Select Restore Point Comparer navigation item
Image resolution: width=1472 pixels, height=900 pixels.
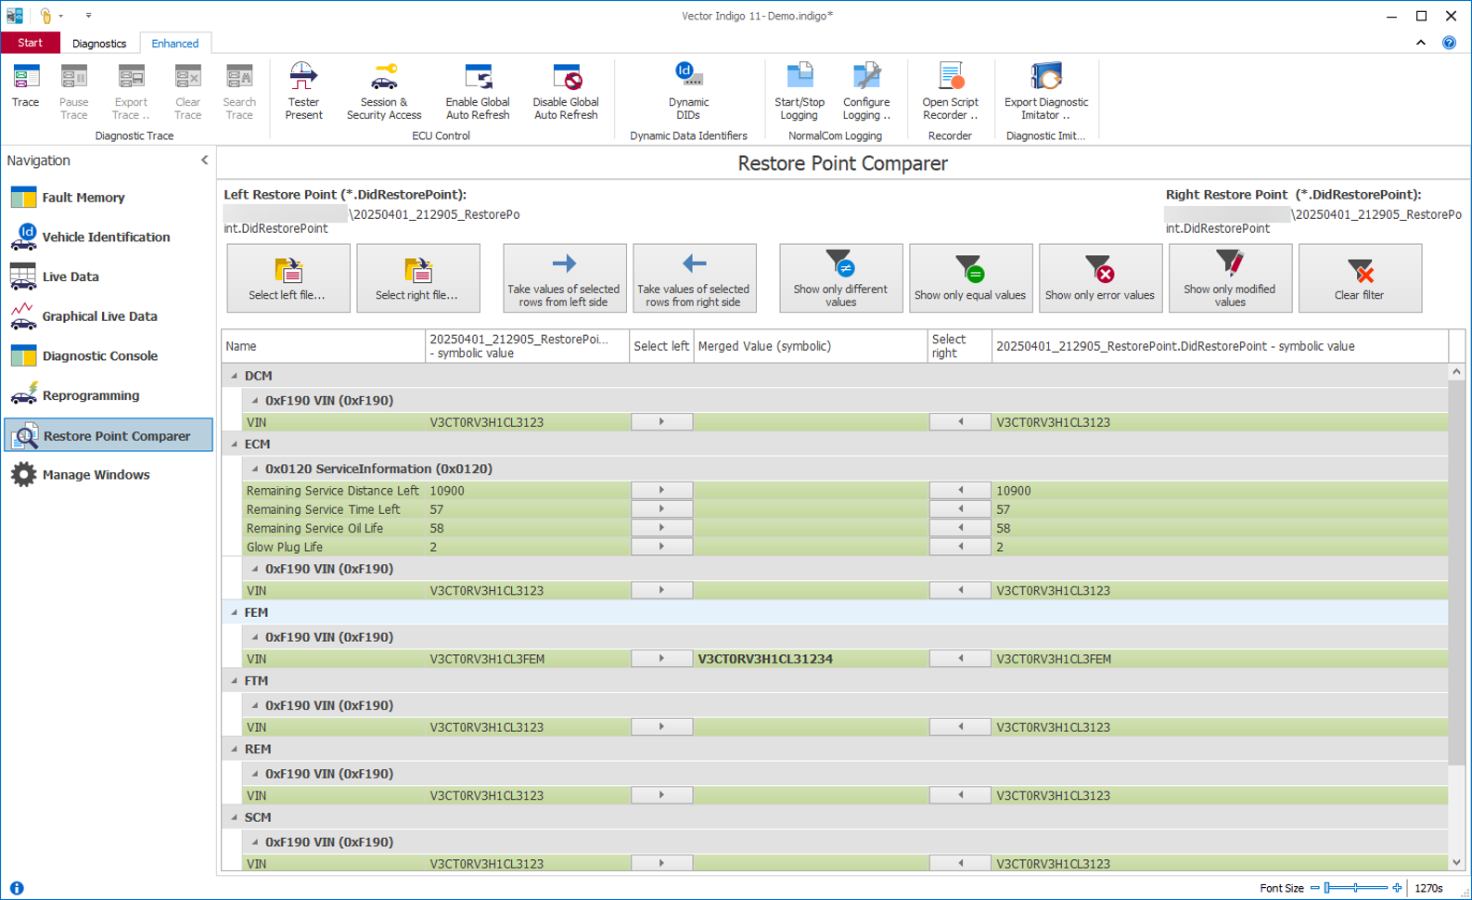point(108,435)
